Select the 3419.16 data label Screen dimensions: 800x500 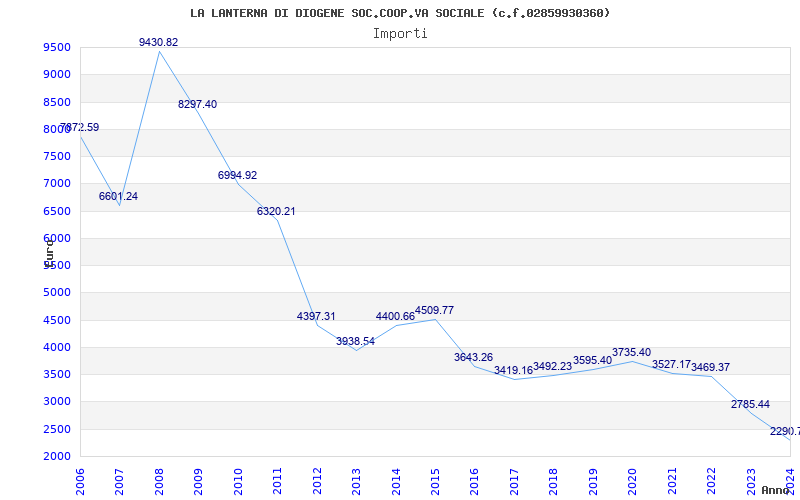click(x=513, y=370)
